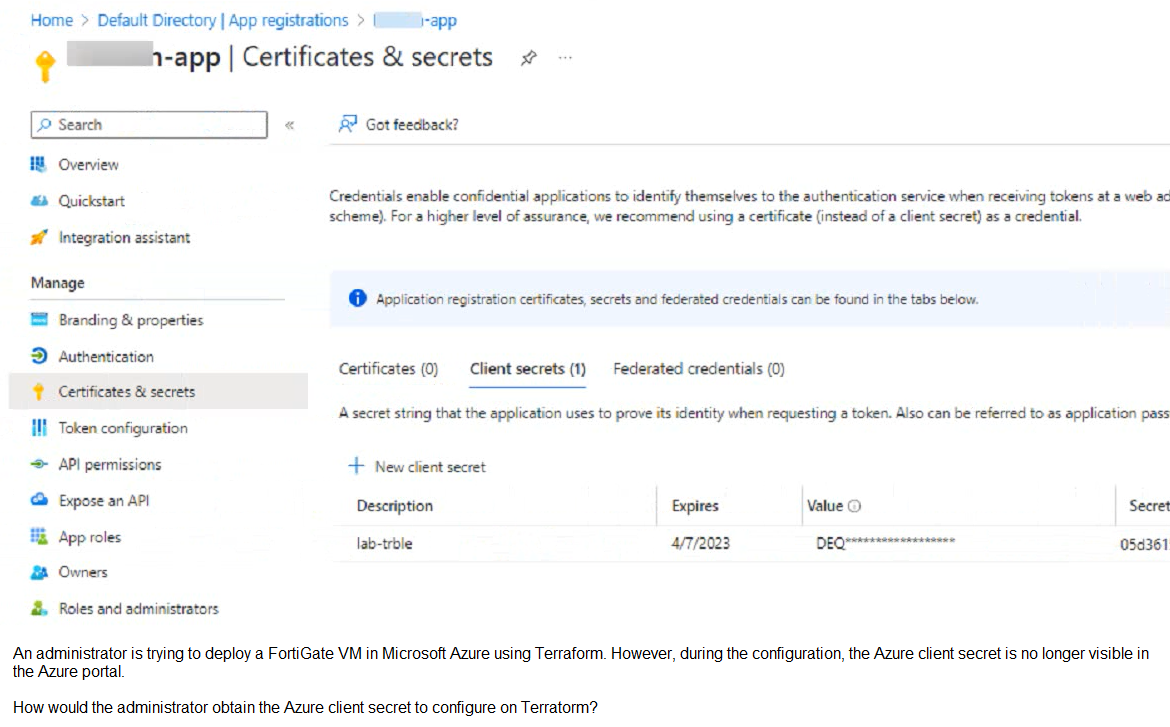Click the Quickstart cloud icon
Viewport: 1170px width, 727px height.
39,201
